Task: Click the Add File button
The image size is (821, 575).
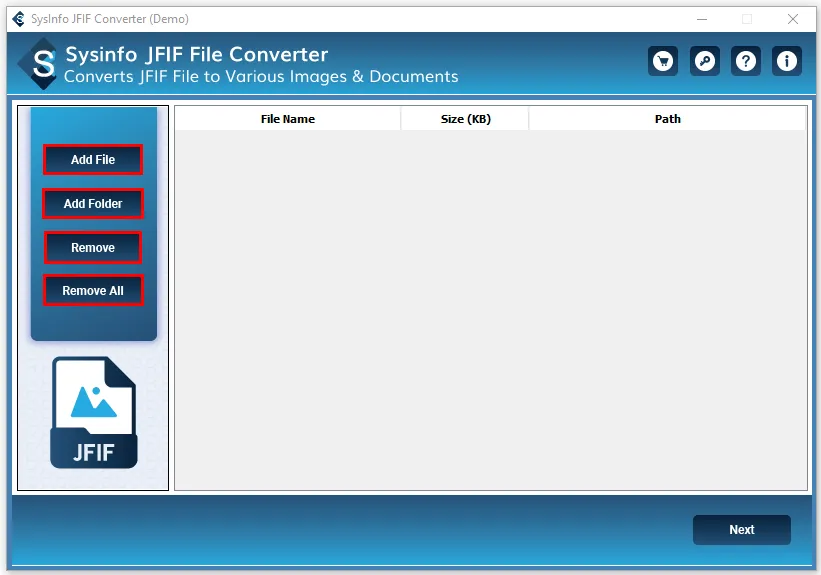Action: 93,160
